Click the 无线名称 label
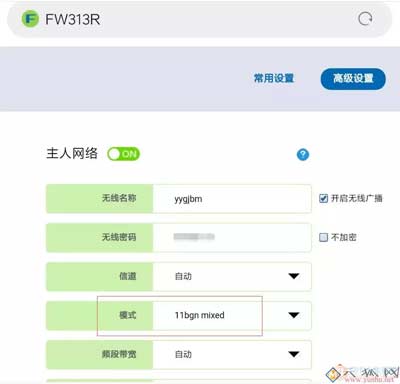Viewport: 400px width, 384px height. point(119,198)
